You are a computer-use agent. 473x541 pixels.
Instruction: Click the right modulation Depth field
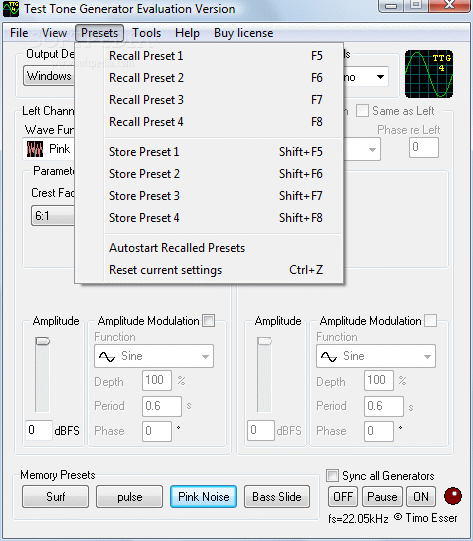(x=379, y=381)
